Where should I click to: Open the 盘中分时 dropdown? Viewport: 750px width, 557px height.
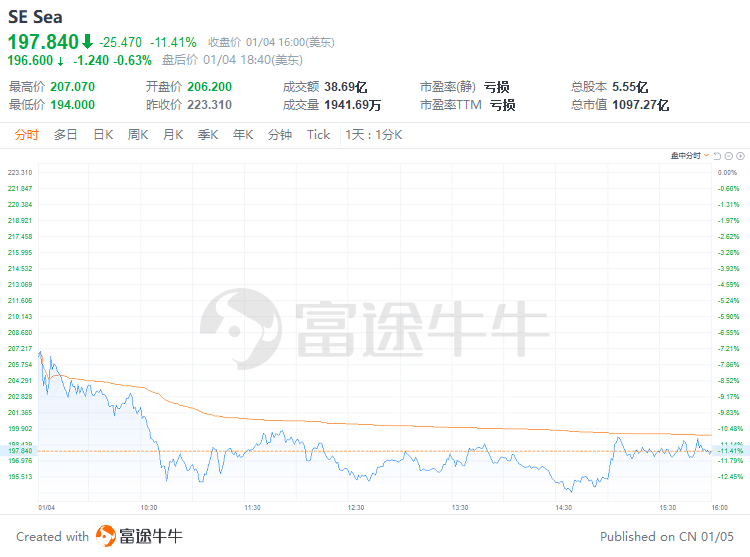click(x=690, y=156)
